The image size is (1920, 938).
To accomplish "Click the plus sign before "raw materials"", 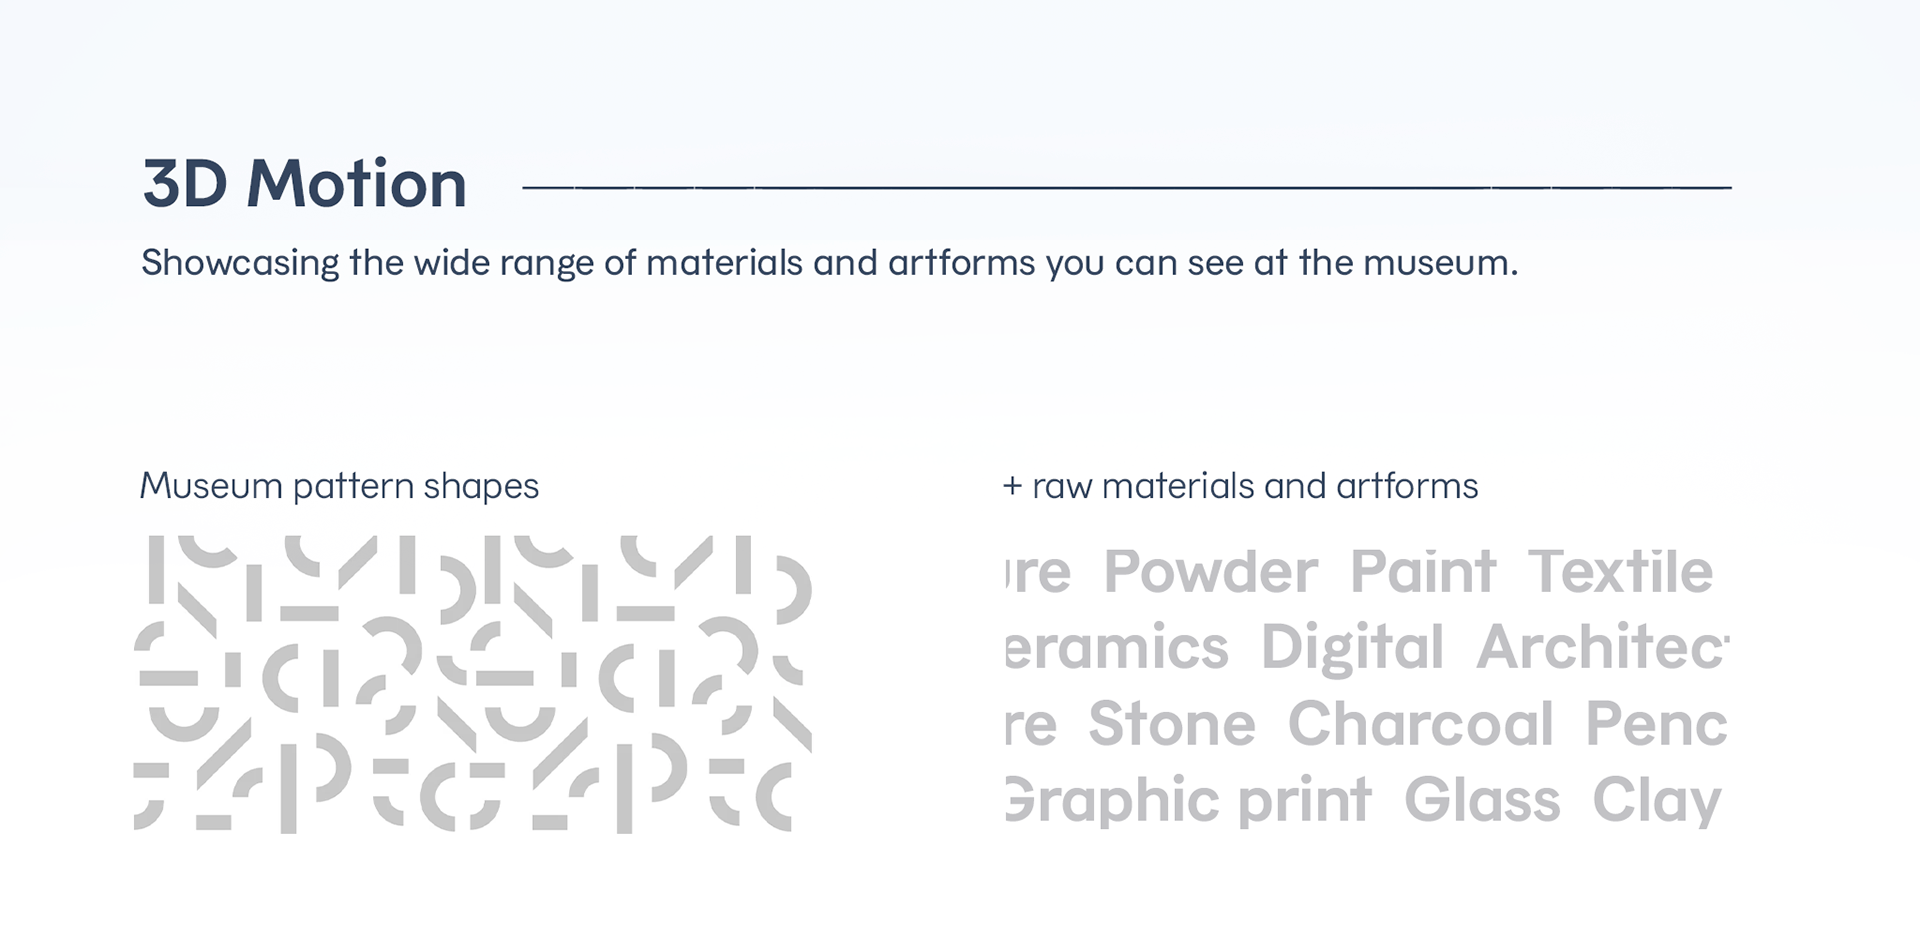I will (x=1012, y=487).
